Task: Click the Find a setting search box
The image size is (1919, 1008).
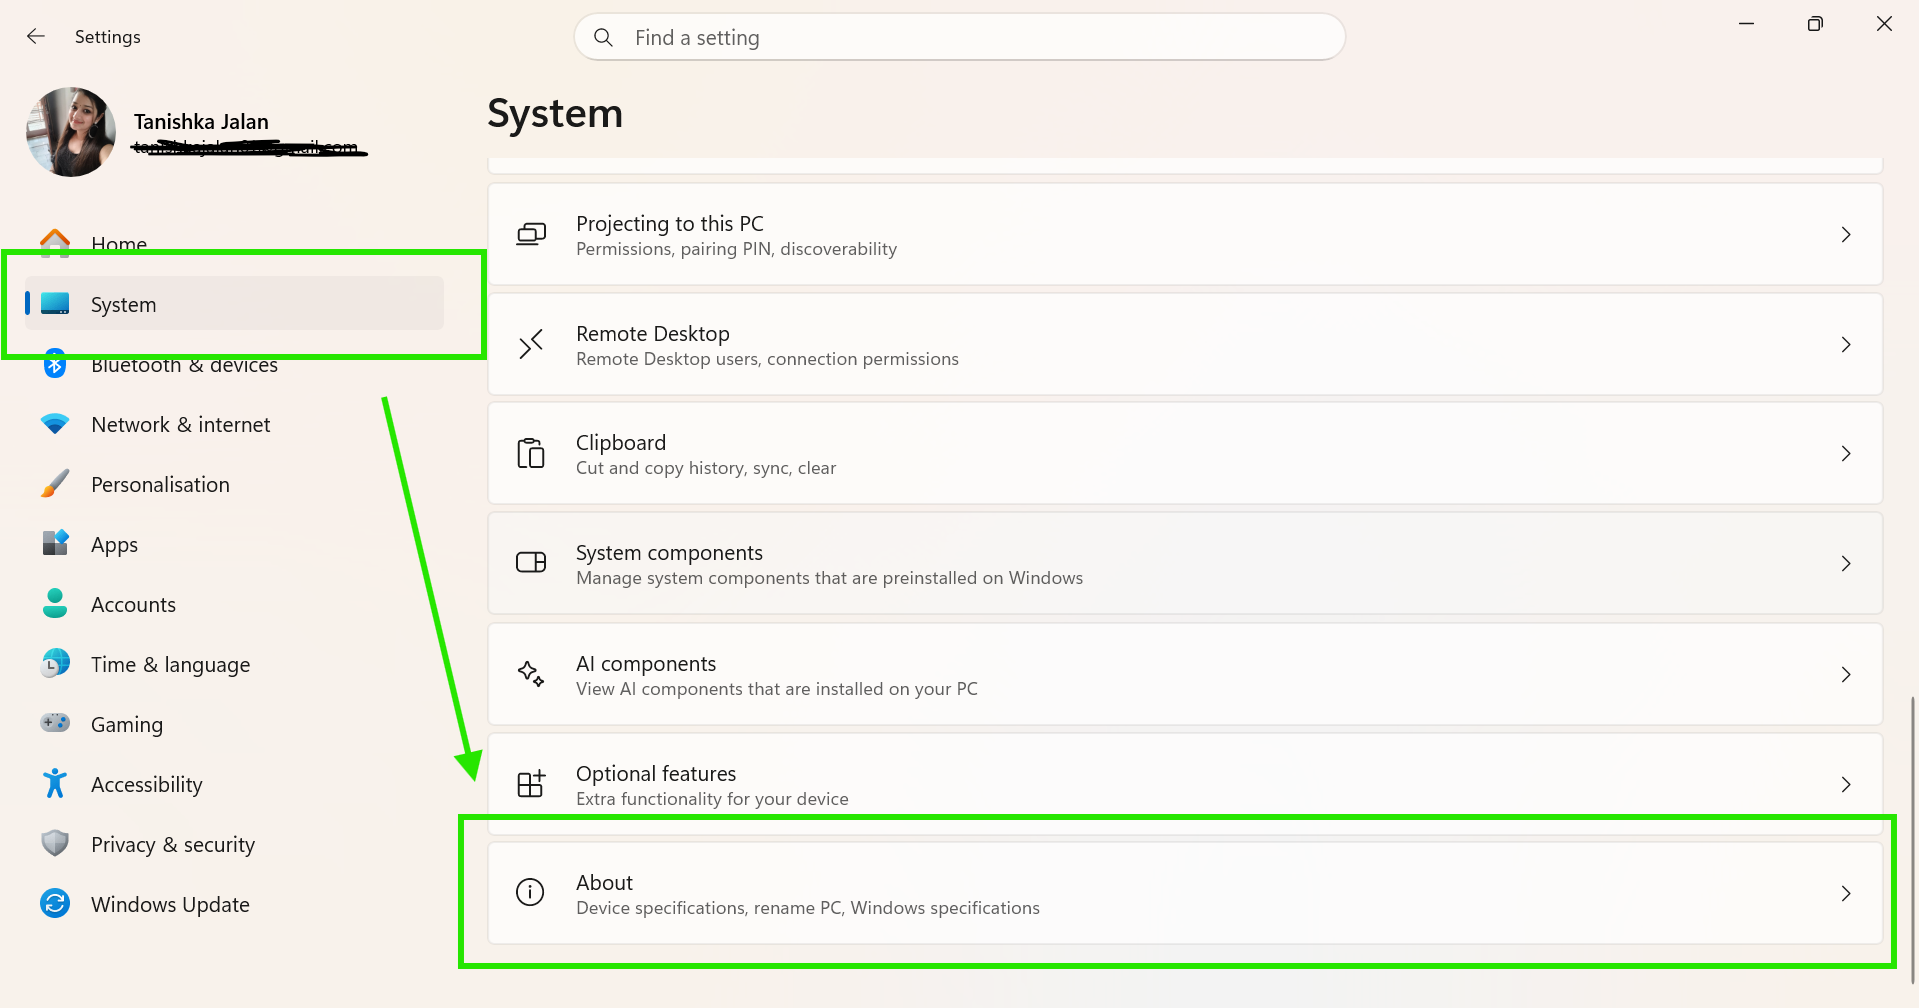Action: tap(959, 37)
